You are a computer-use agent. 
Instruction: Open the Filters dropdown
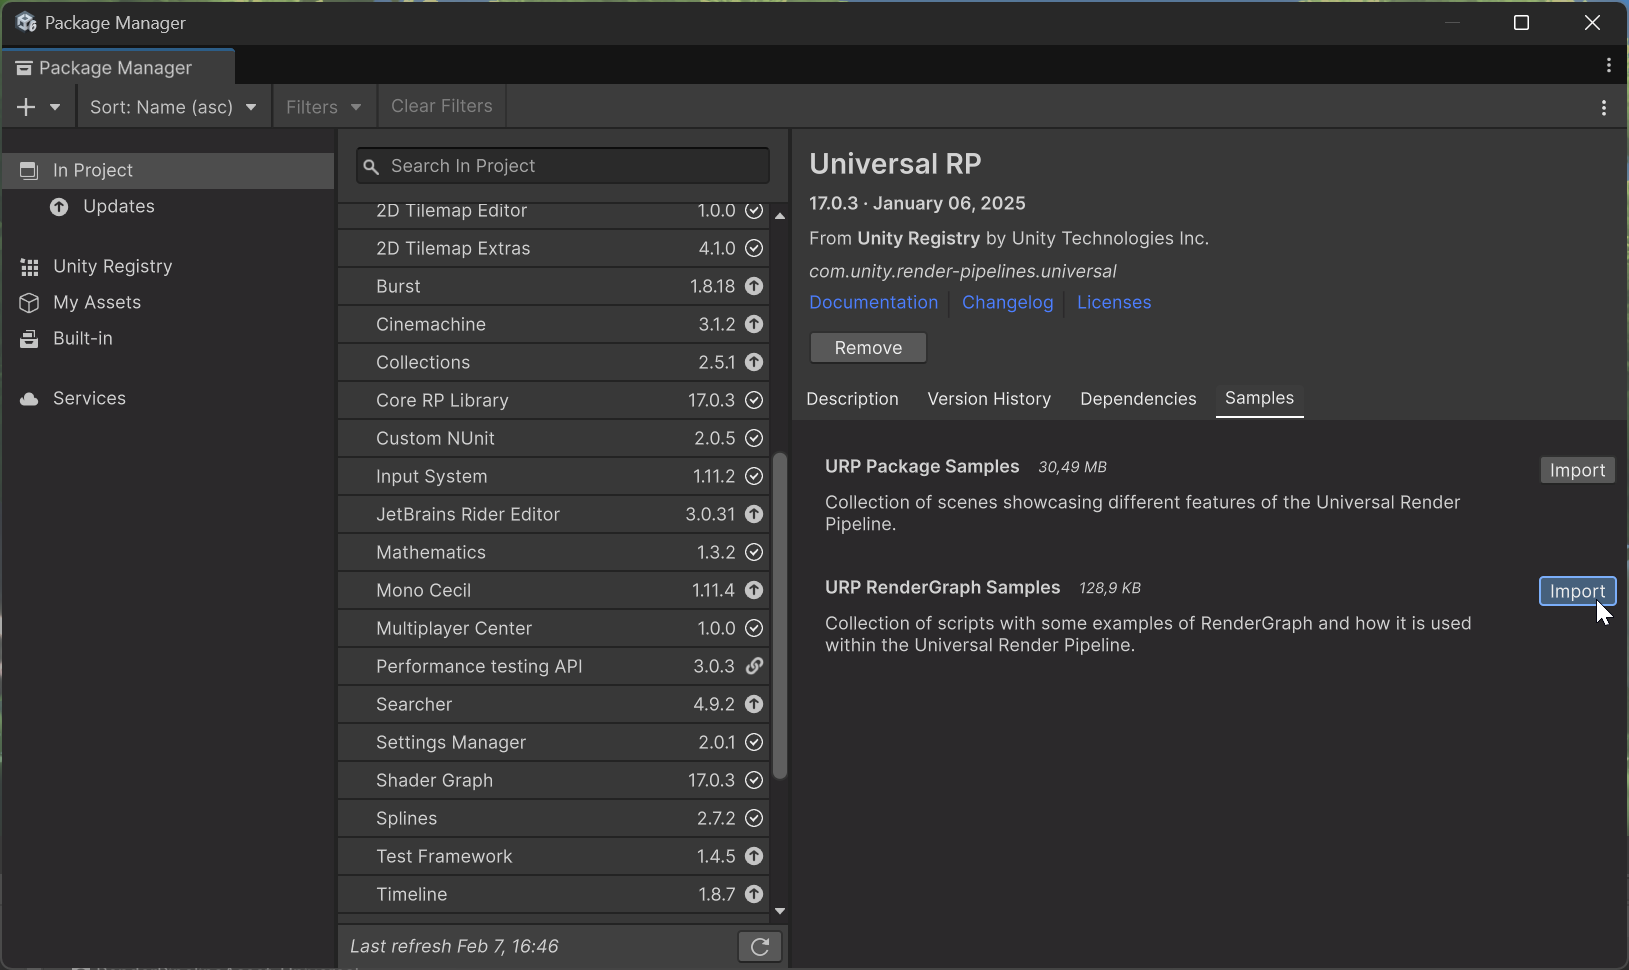[x=323, y=106]
